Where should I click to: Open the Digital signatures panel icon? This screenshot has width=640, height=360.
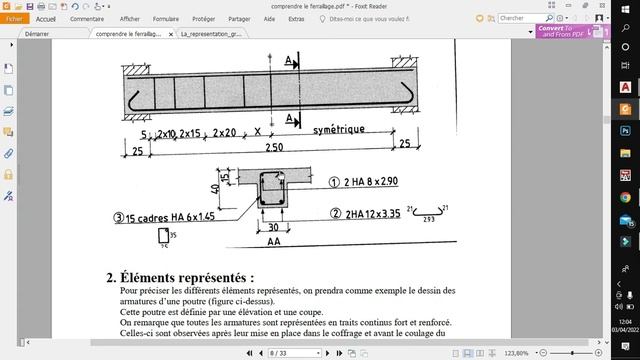pyautogui.click(x=8, y=196)
